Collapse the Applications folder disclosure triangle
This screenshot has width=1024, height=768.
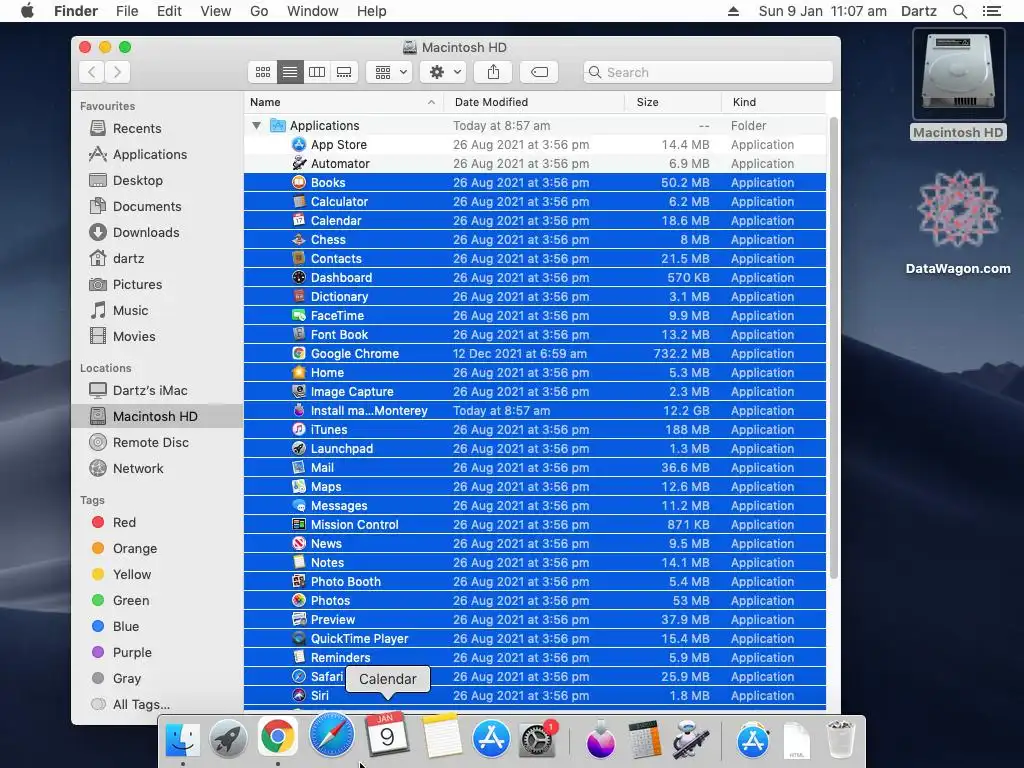click(256, 125)
